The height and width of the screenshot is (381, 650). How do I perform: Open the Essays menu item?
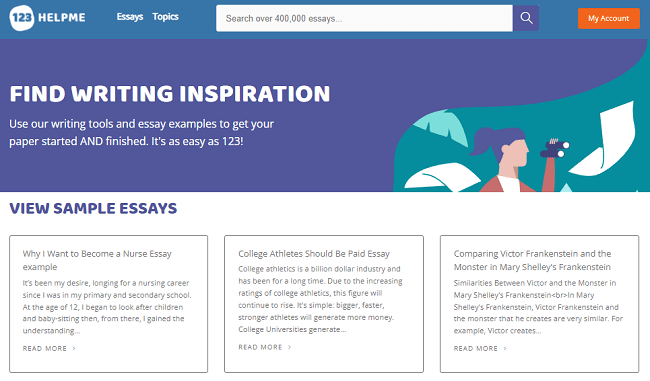click(130, 17)
